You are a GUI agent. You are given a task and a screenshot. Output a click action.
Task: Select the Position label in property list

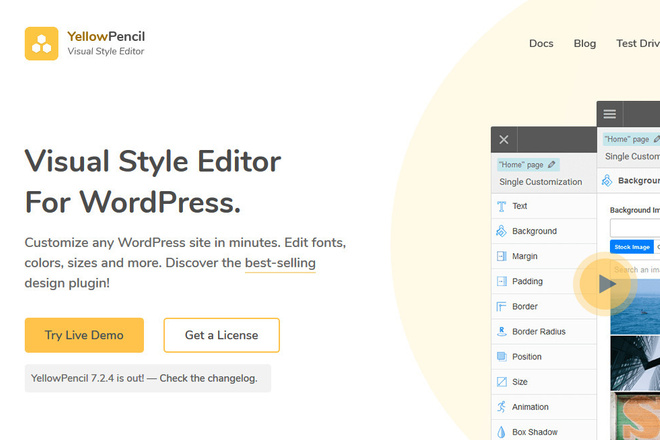click(527, 357)
